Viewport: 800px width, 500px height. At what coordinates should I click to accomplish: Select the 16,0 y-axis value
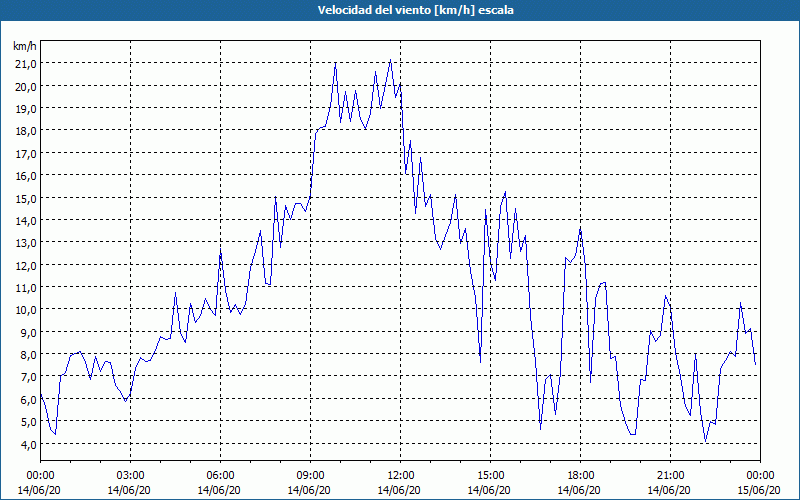coord(26,176)
